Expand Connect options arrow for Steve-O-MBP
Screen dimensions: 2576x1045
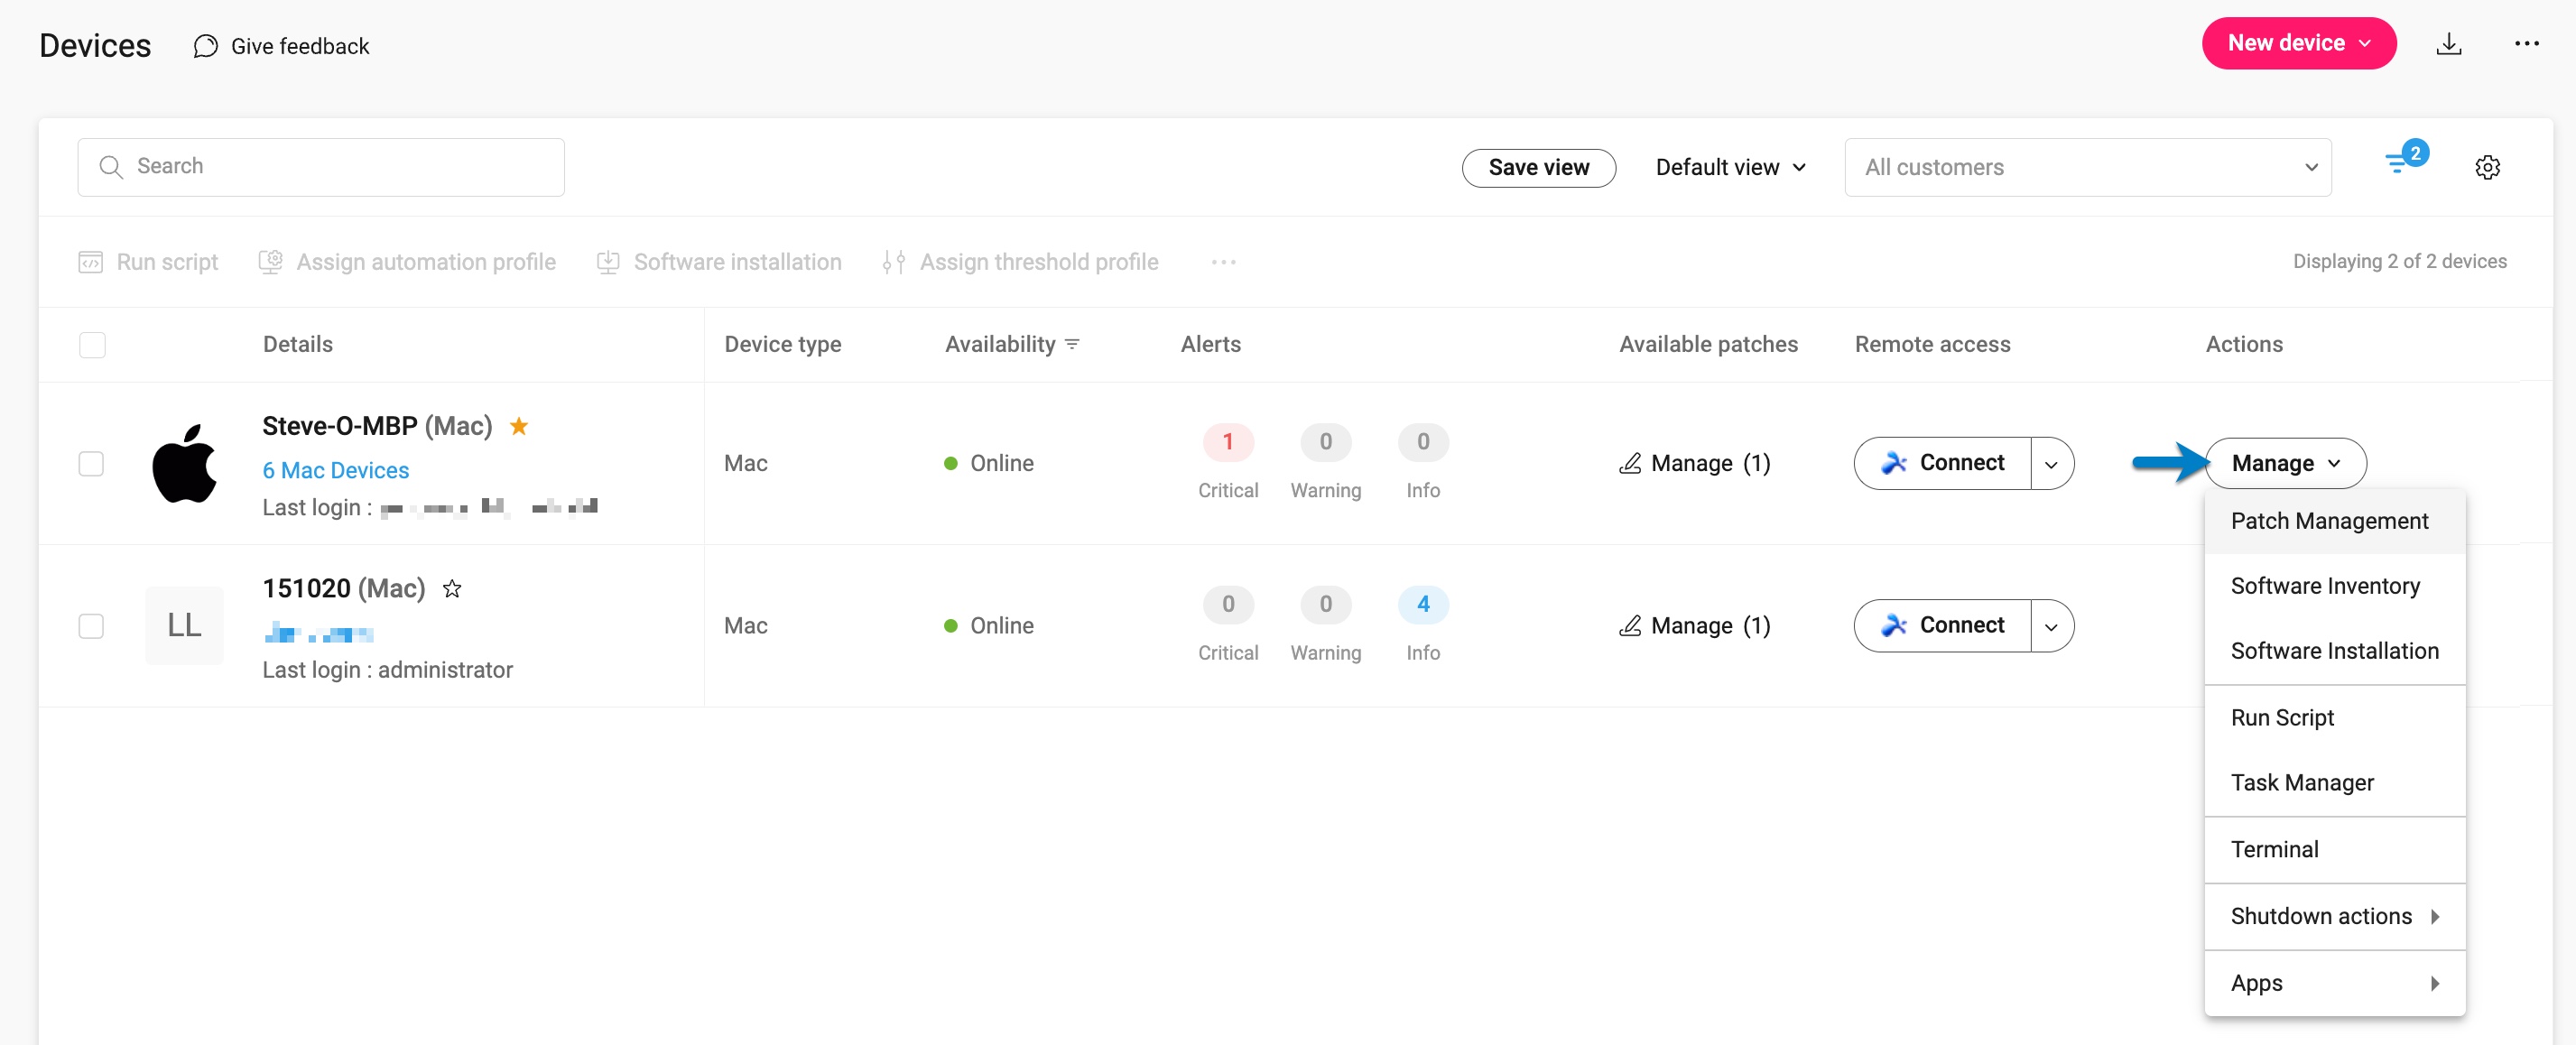pyautogui.click(x=2051, y=464)
